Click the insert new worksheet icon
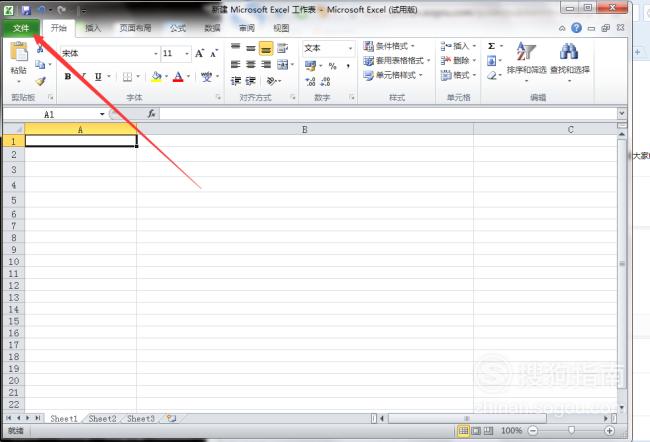Screen dimensions: 650x442 (171, 418)
